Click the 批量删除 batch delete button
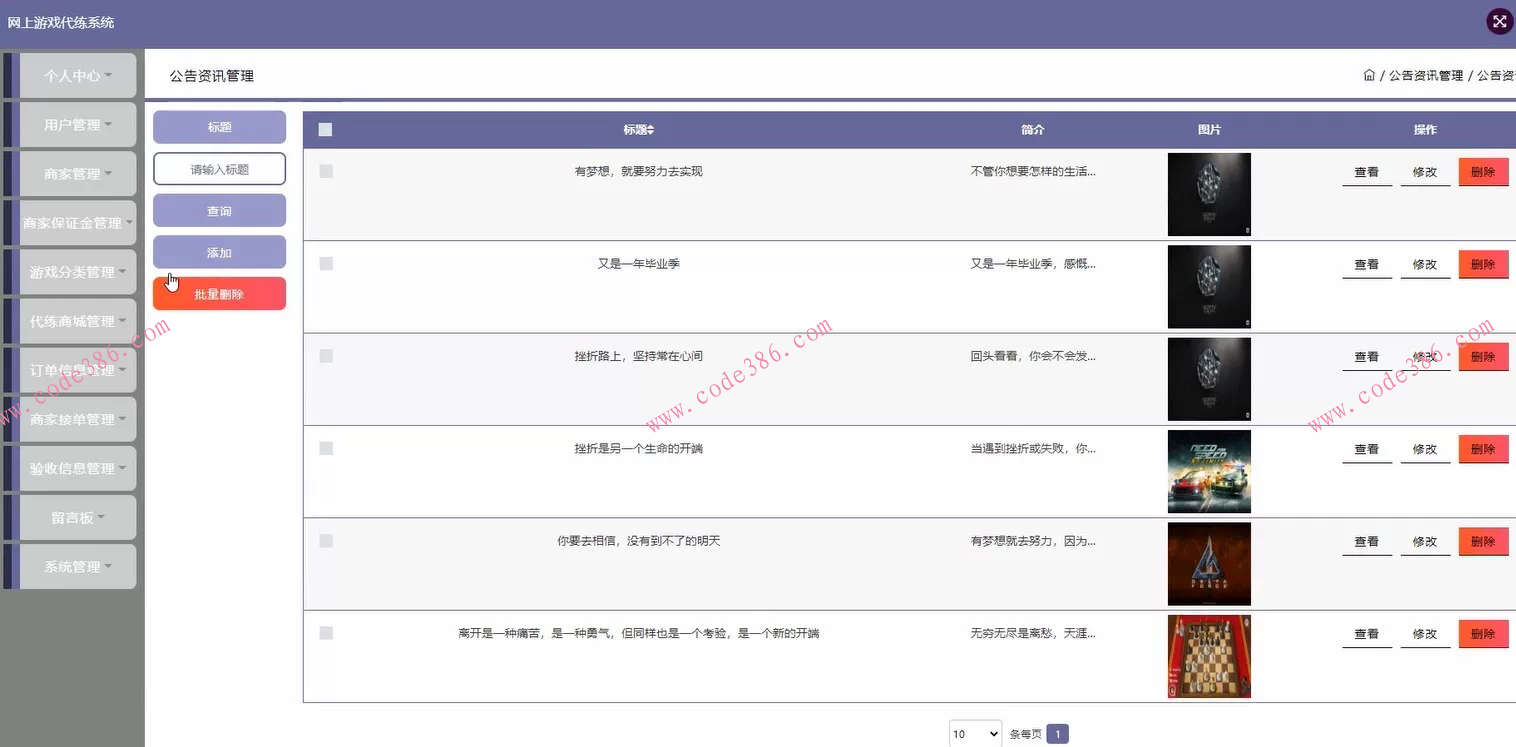Screen dimensions: 1516x747 pyautogui.click(x=219, y=294)
